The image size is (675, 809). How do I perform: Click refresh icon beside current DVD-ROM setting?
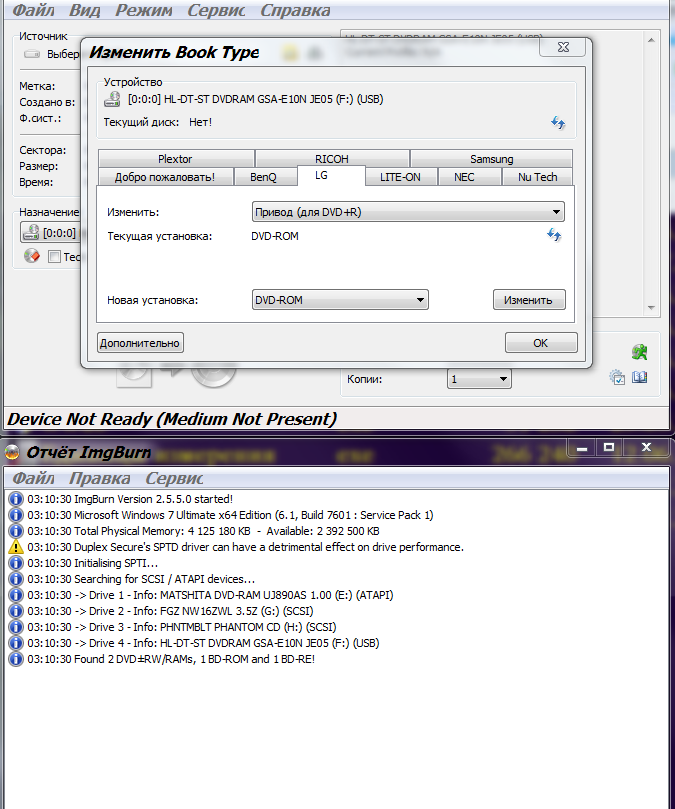click(554, 235)
